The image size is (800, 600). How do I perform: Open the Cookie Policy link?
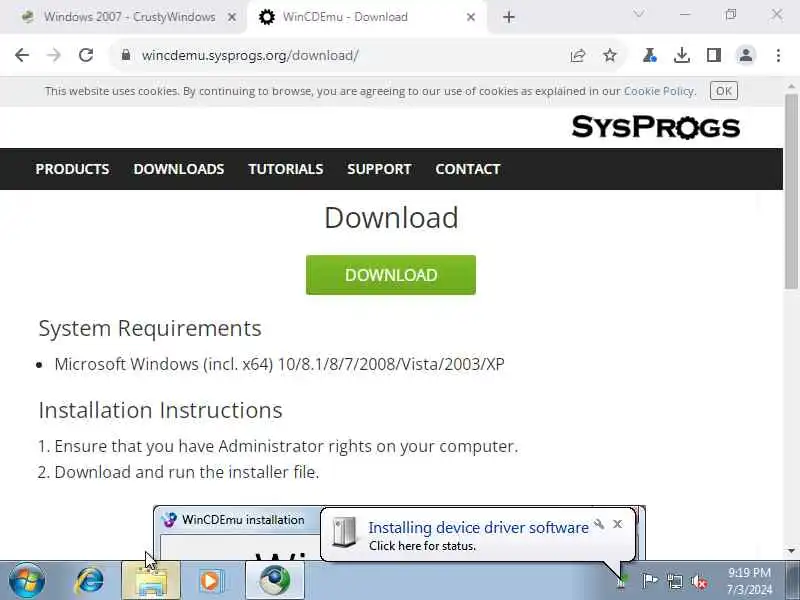click(x=659, y=91)
